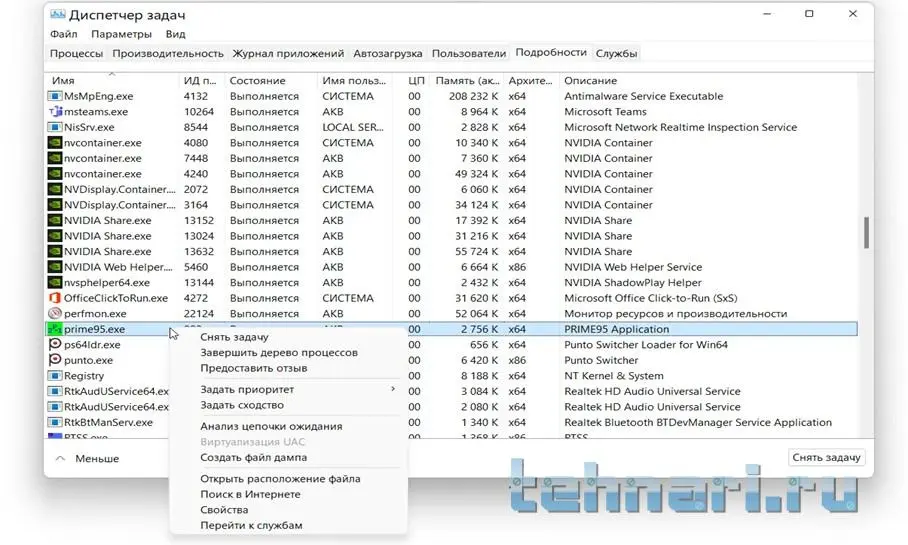Open the Параметры menu
The width and height of the screenshot is (908, 545).
point(122,34)
